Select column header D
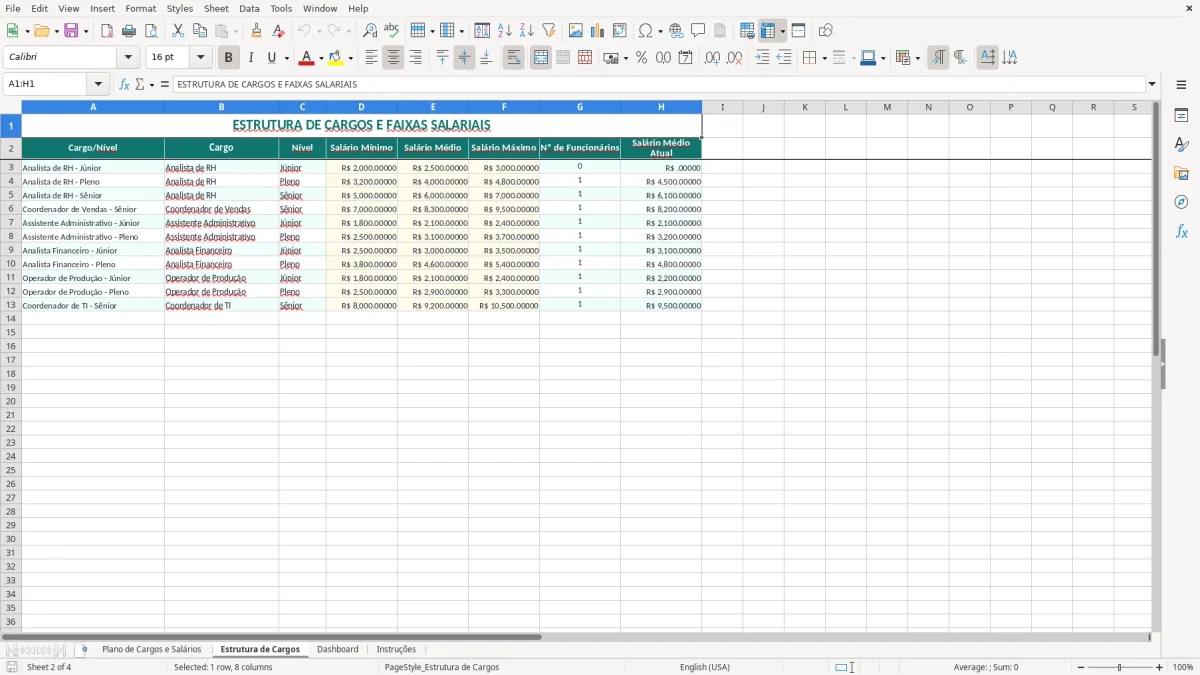The image size is (1200, 675). coord(361,107)
